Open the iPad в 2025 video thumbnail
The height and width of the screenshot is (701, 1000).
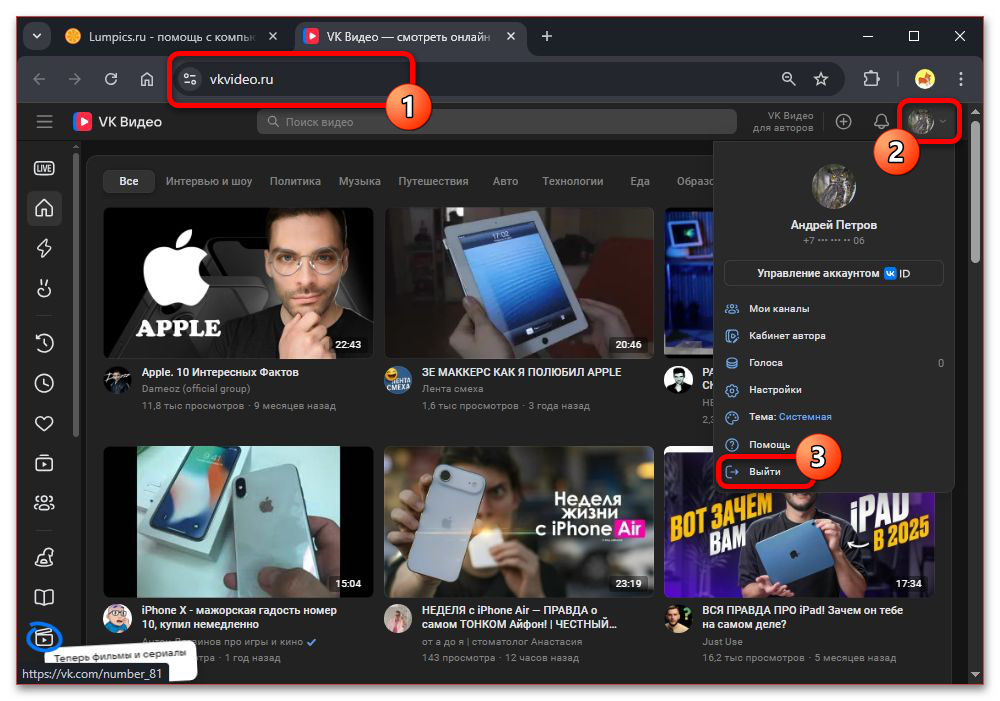(x=800, y=543)
